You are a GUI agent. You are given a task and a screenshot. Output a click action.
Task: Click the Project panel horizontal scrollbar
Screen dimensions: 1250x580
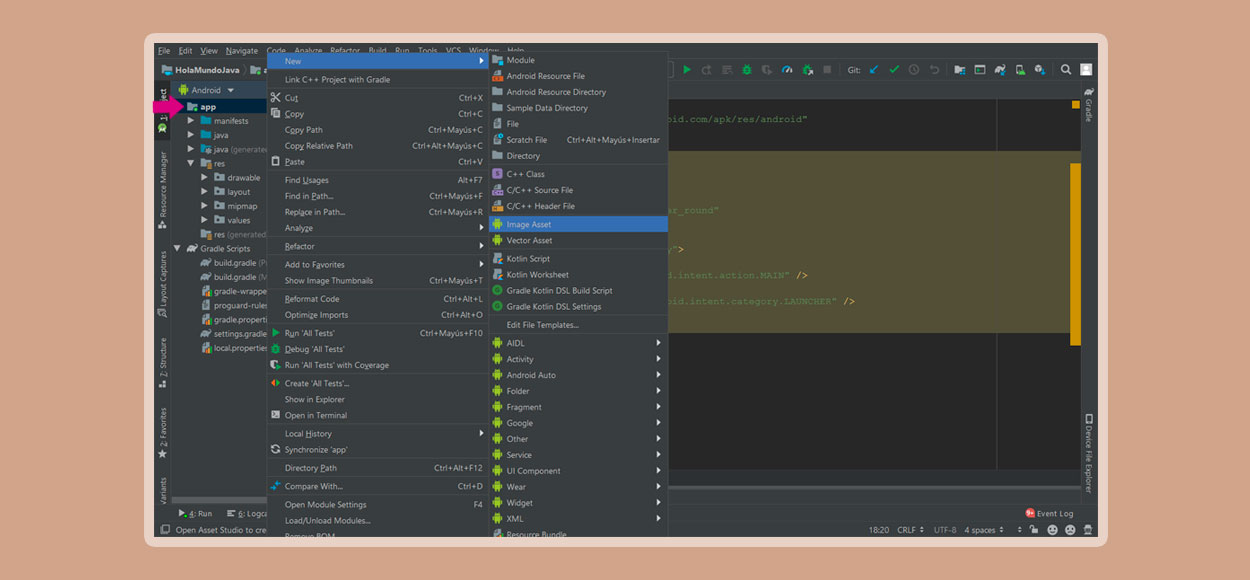coord(219,500)
